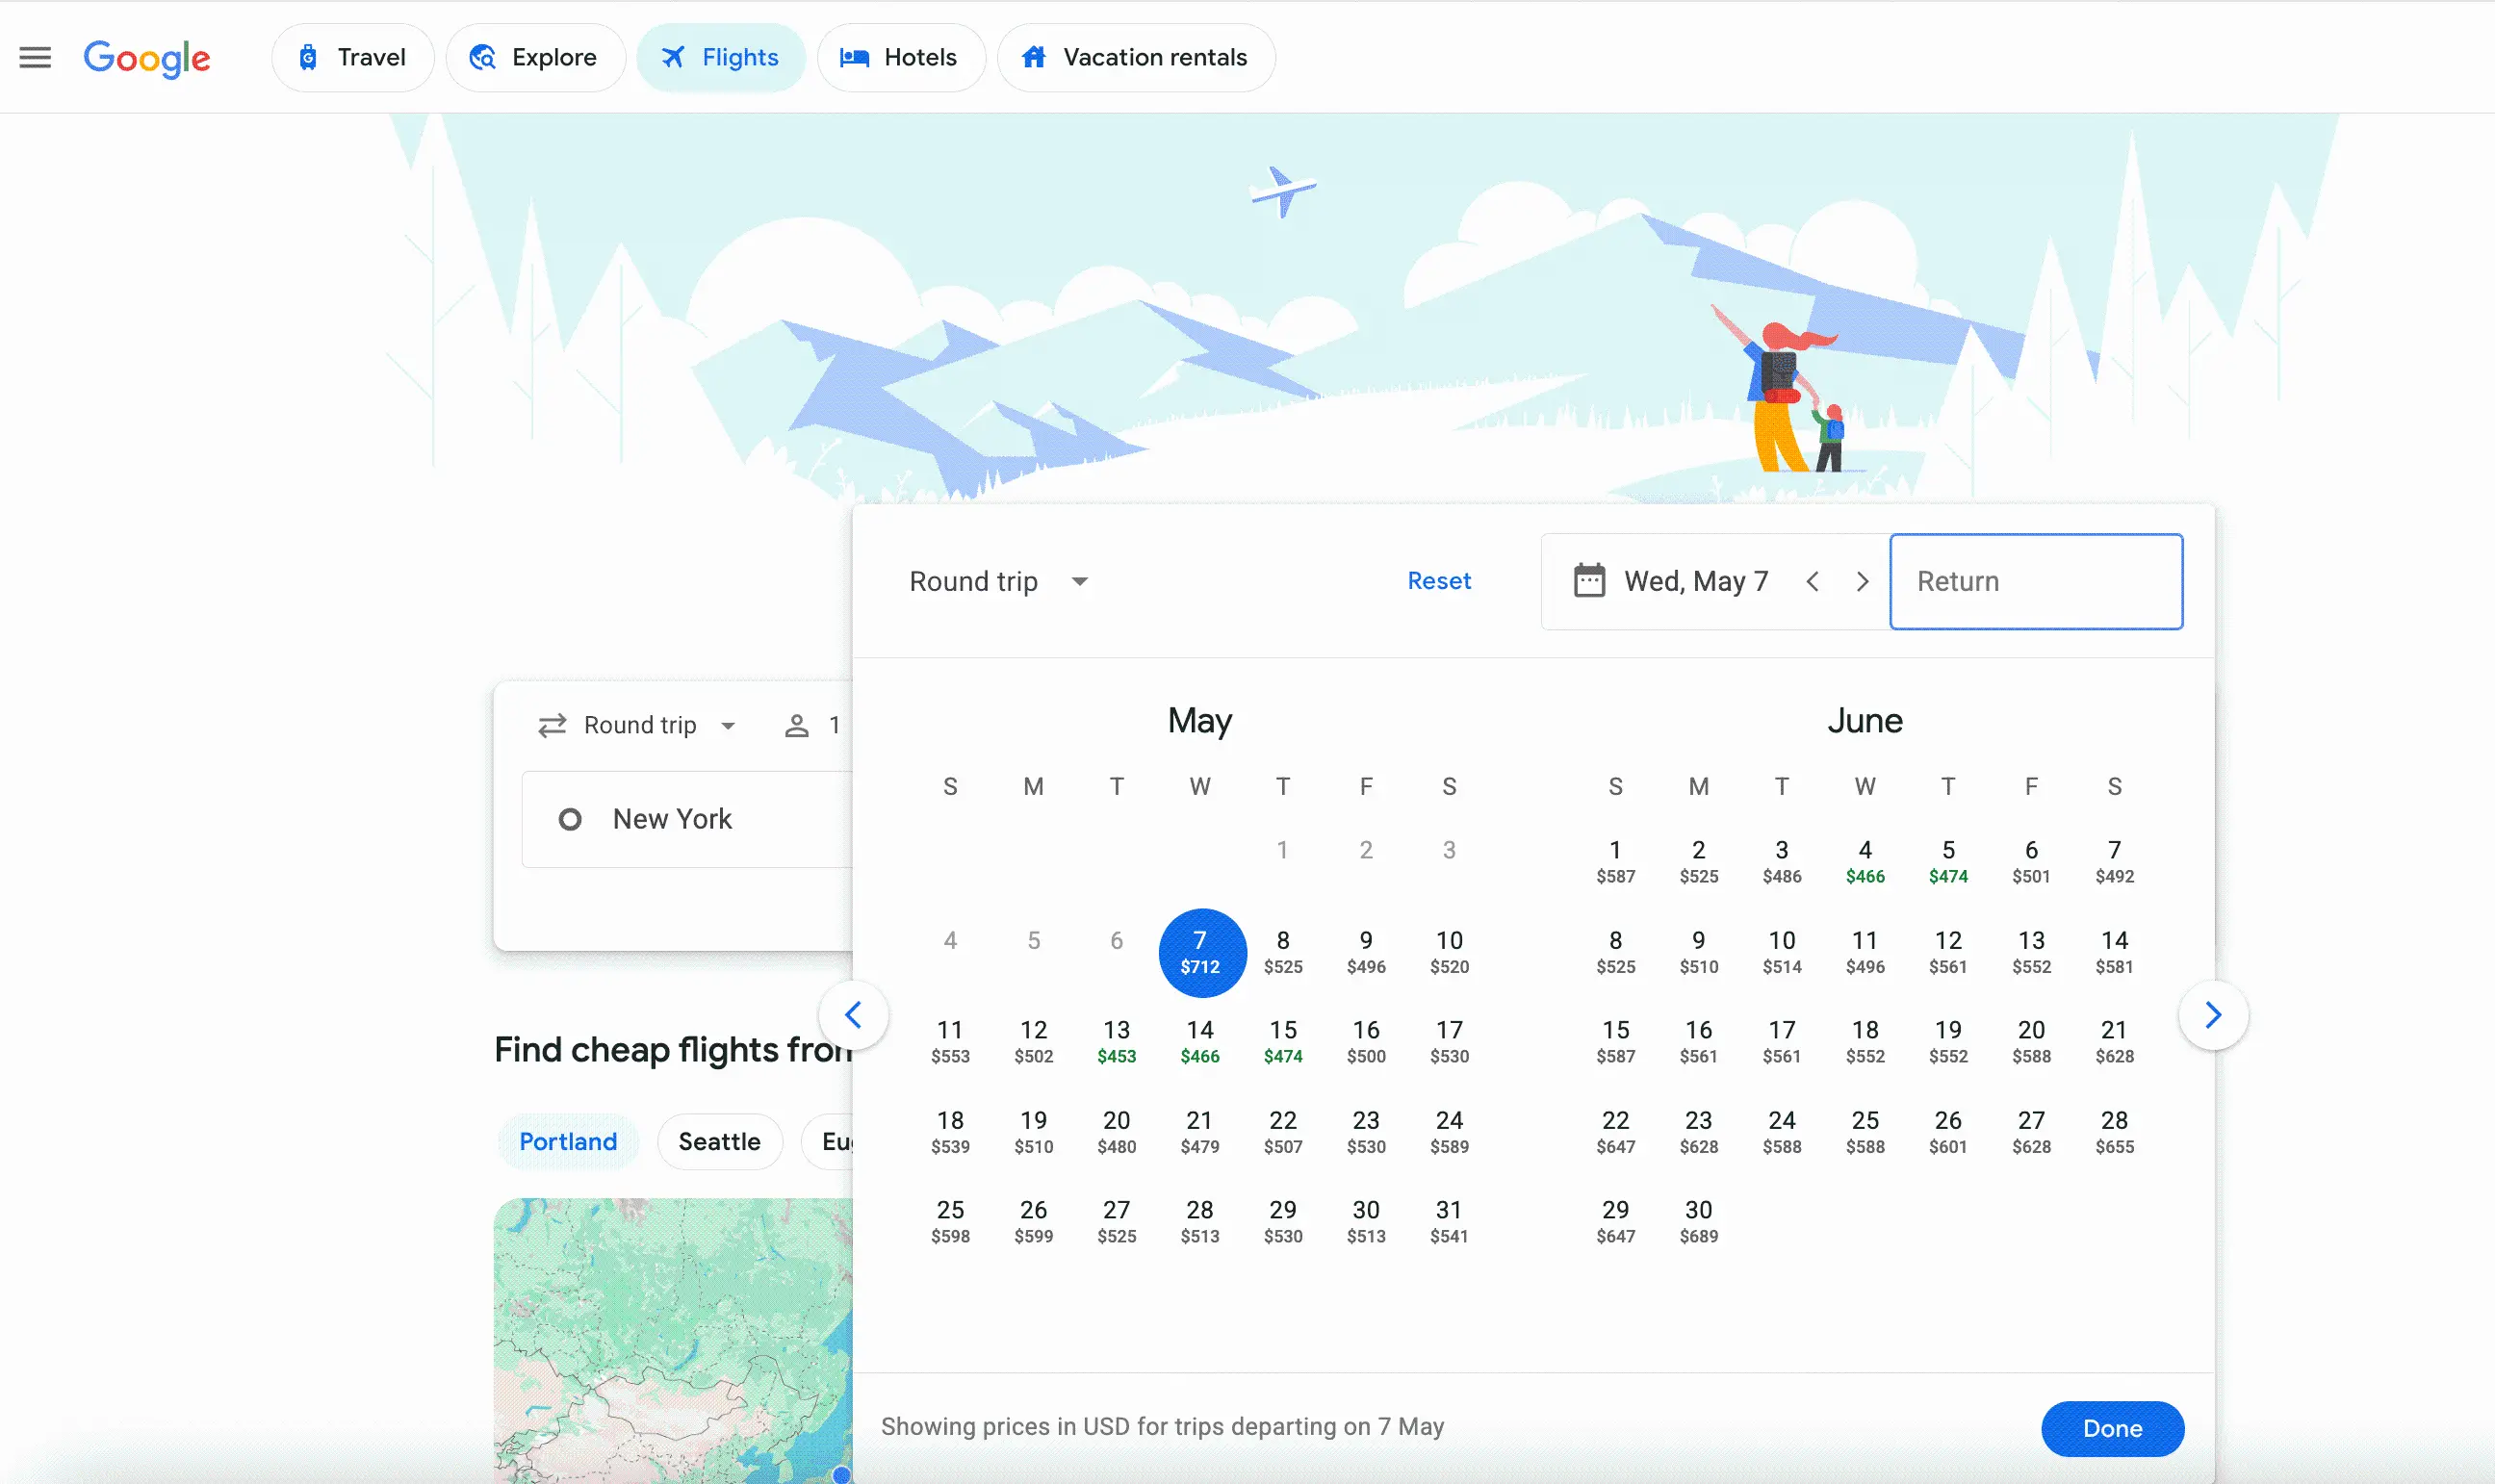
Task: Open the hamburger main menu
Action: [35, 58]
